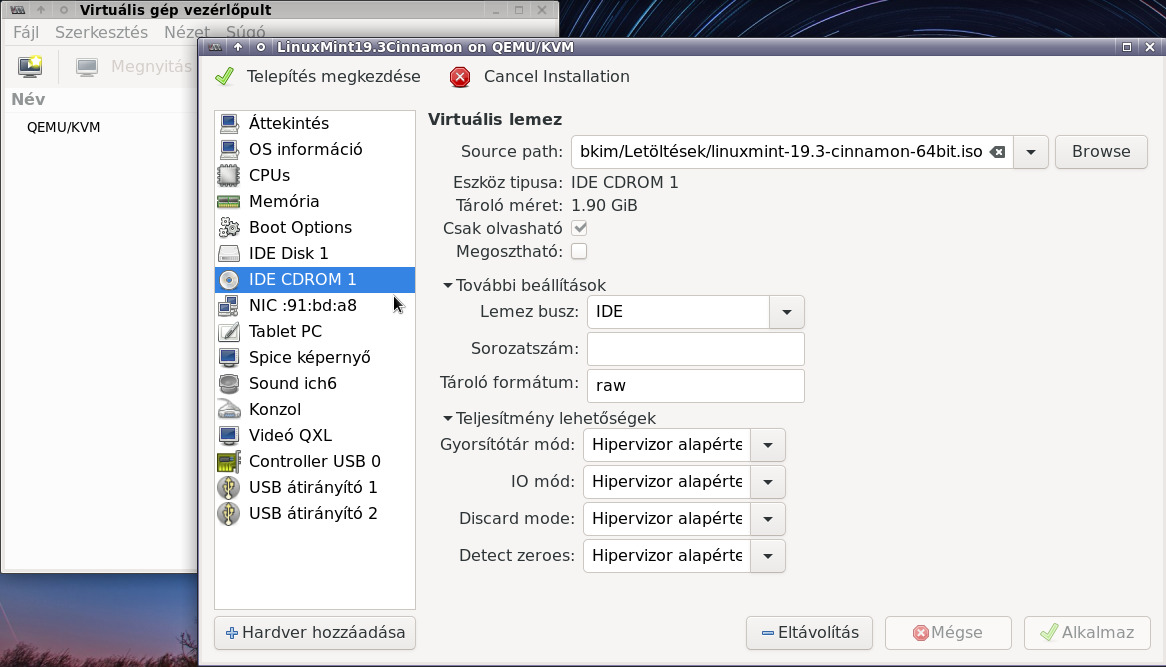Viewport: 1166px width, 667px height.
Task: Open the CPUs chip icon entry
Action: [229, 175]
